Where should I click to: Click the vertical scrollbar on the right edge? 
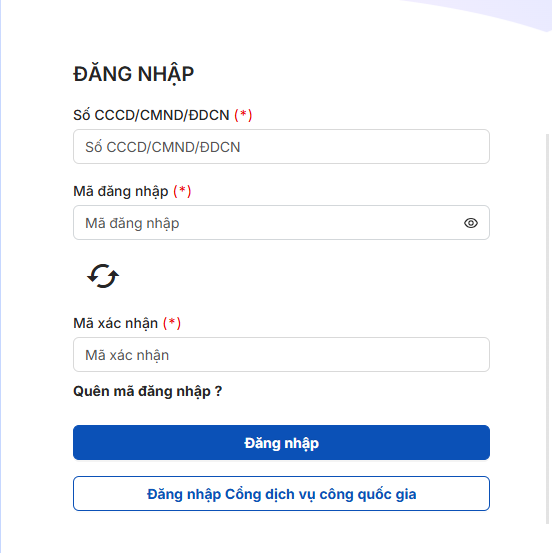click(547, 328)
